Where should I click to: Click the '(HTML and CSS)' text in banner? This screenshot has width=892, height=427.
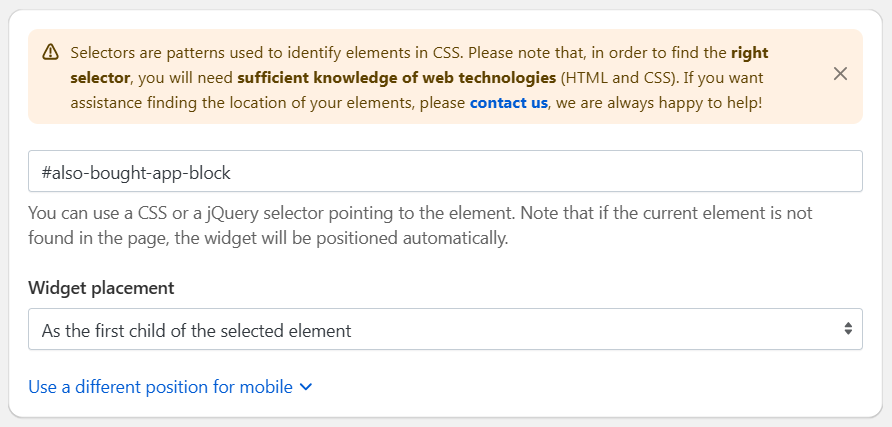tap(620, 78)
